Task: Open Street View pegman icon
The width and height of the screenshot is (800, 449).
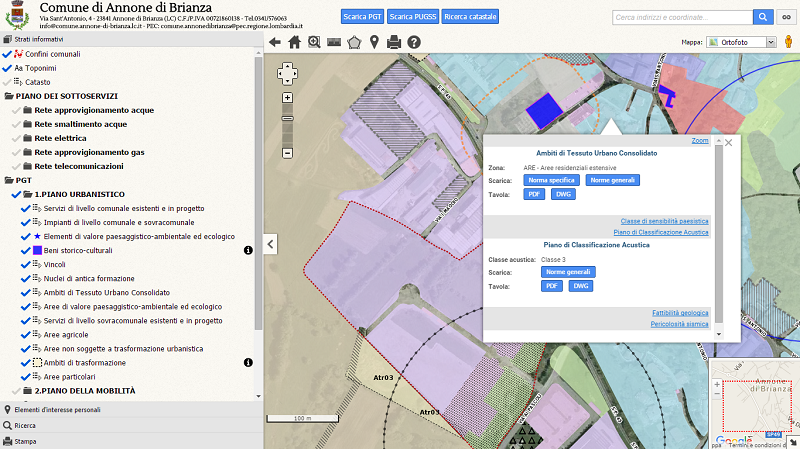Action: tap(788, 42)
